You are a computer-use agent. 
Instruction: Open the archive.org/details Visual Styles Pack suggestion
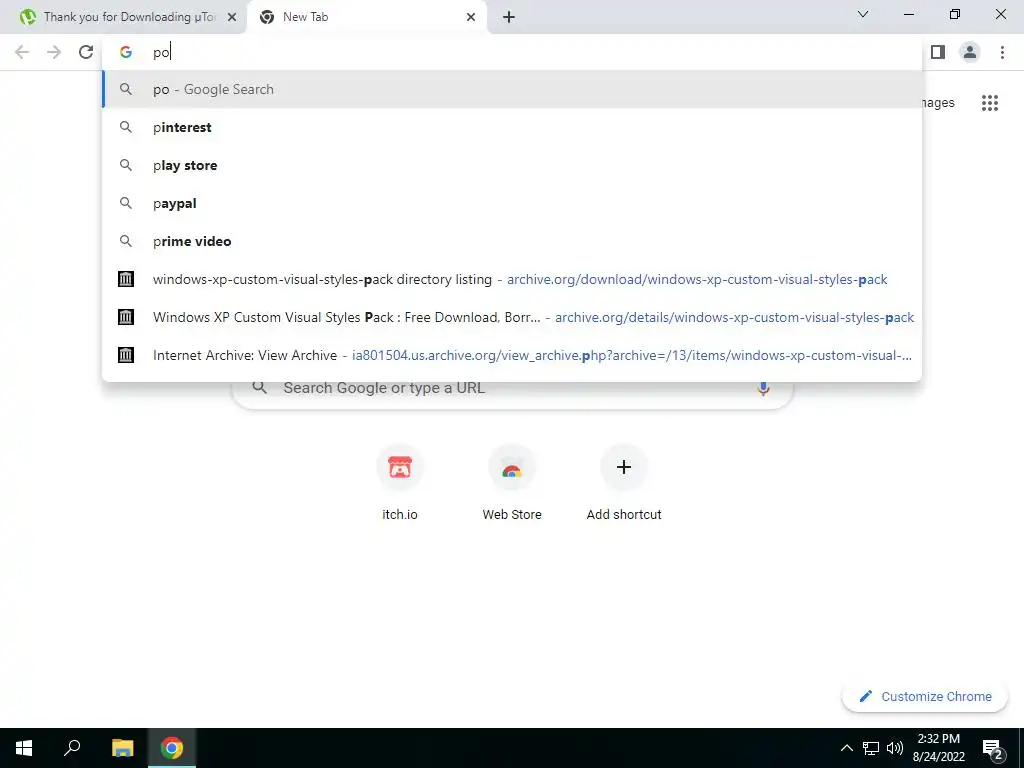[513, 317]
